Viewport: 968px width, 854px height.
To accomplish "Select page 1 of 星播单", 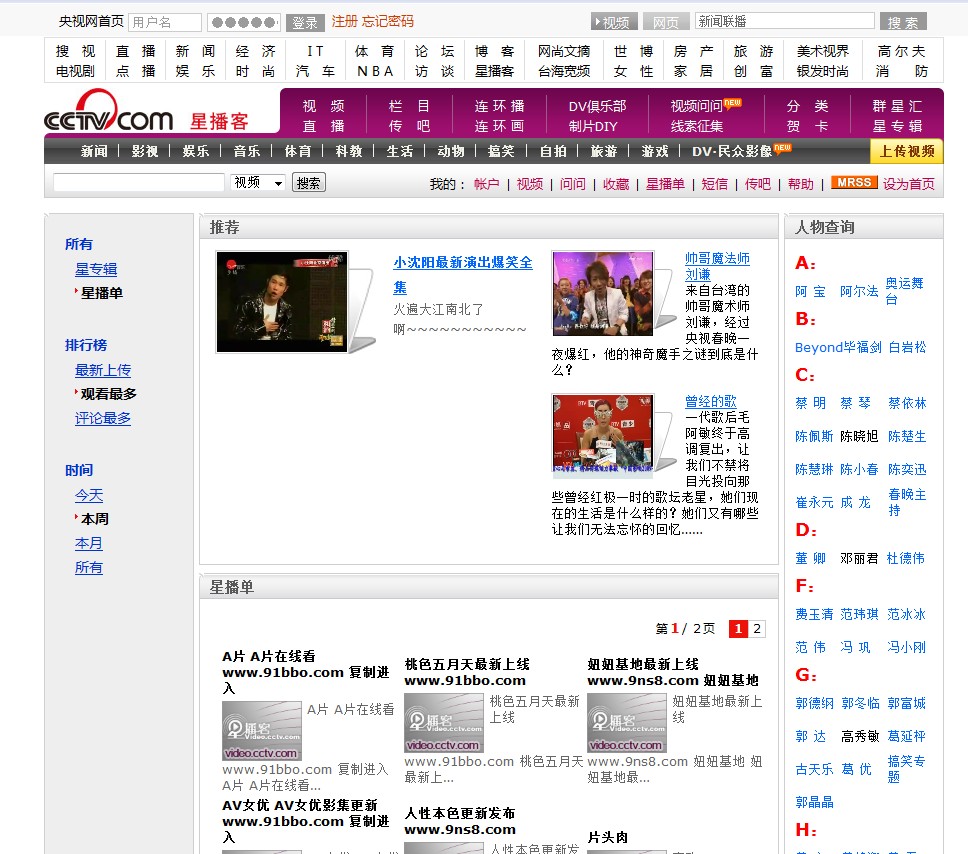I will pos(738,629).
